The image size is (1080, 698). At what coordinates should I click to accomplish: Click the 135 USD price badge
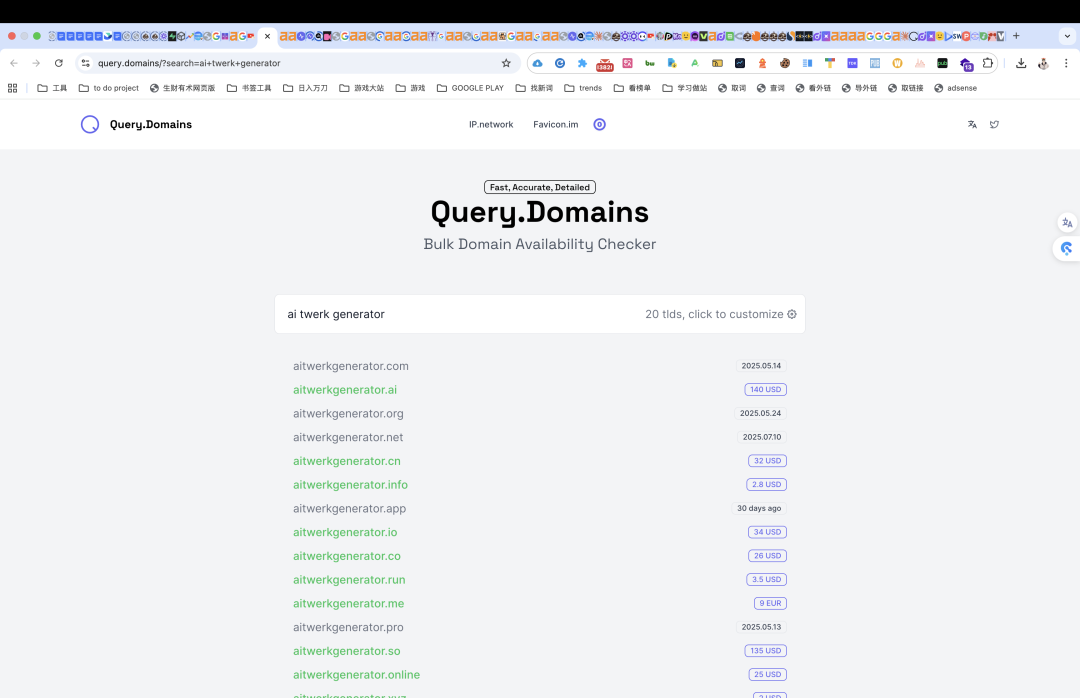click(765, 651)
